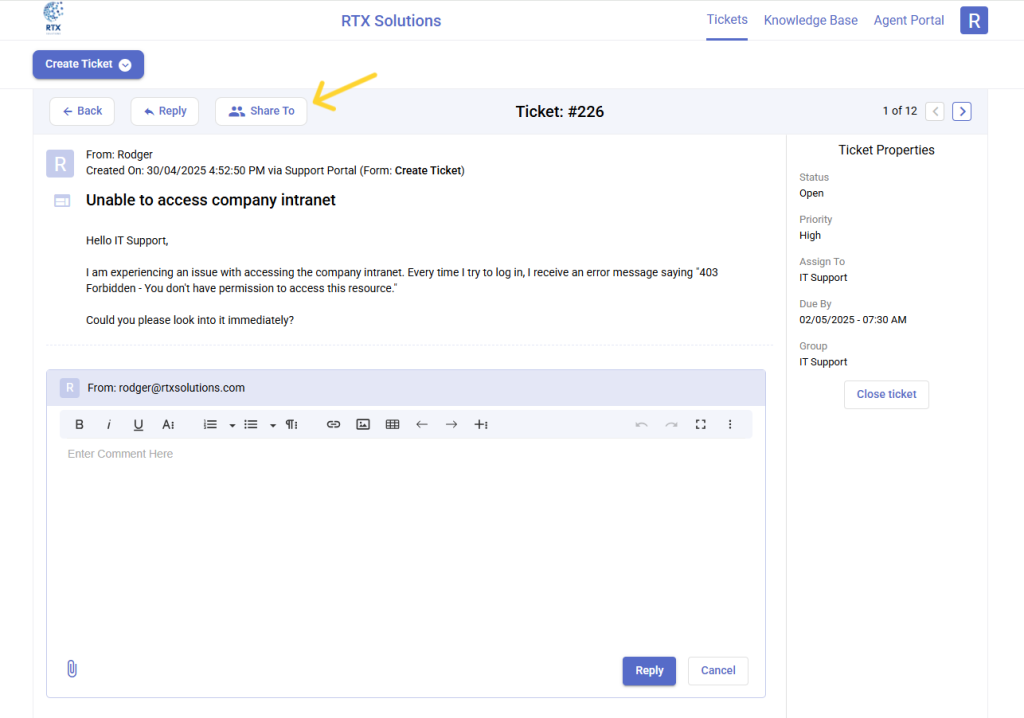Click the RTX logo in header

click(x=53, y=18)
